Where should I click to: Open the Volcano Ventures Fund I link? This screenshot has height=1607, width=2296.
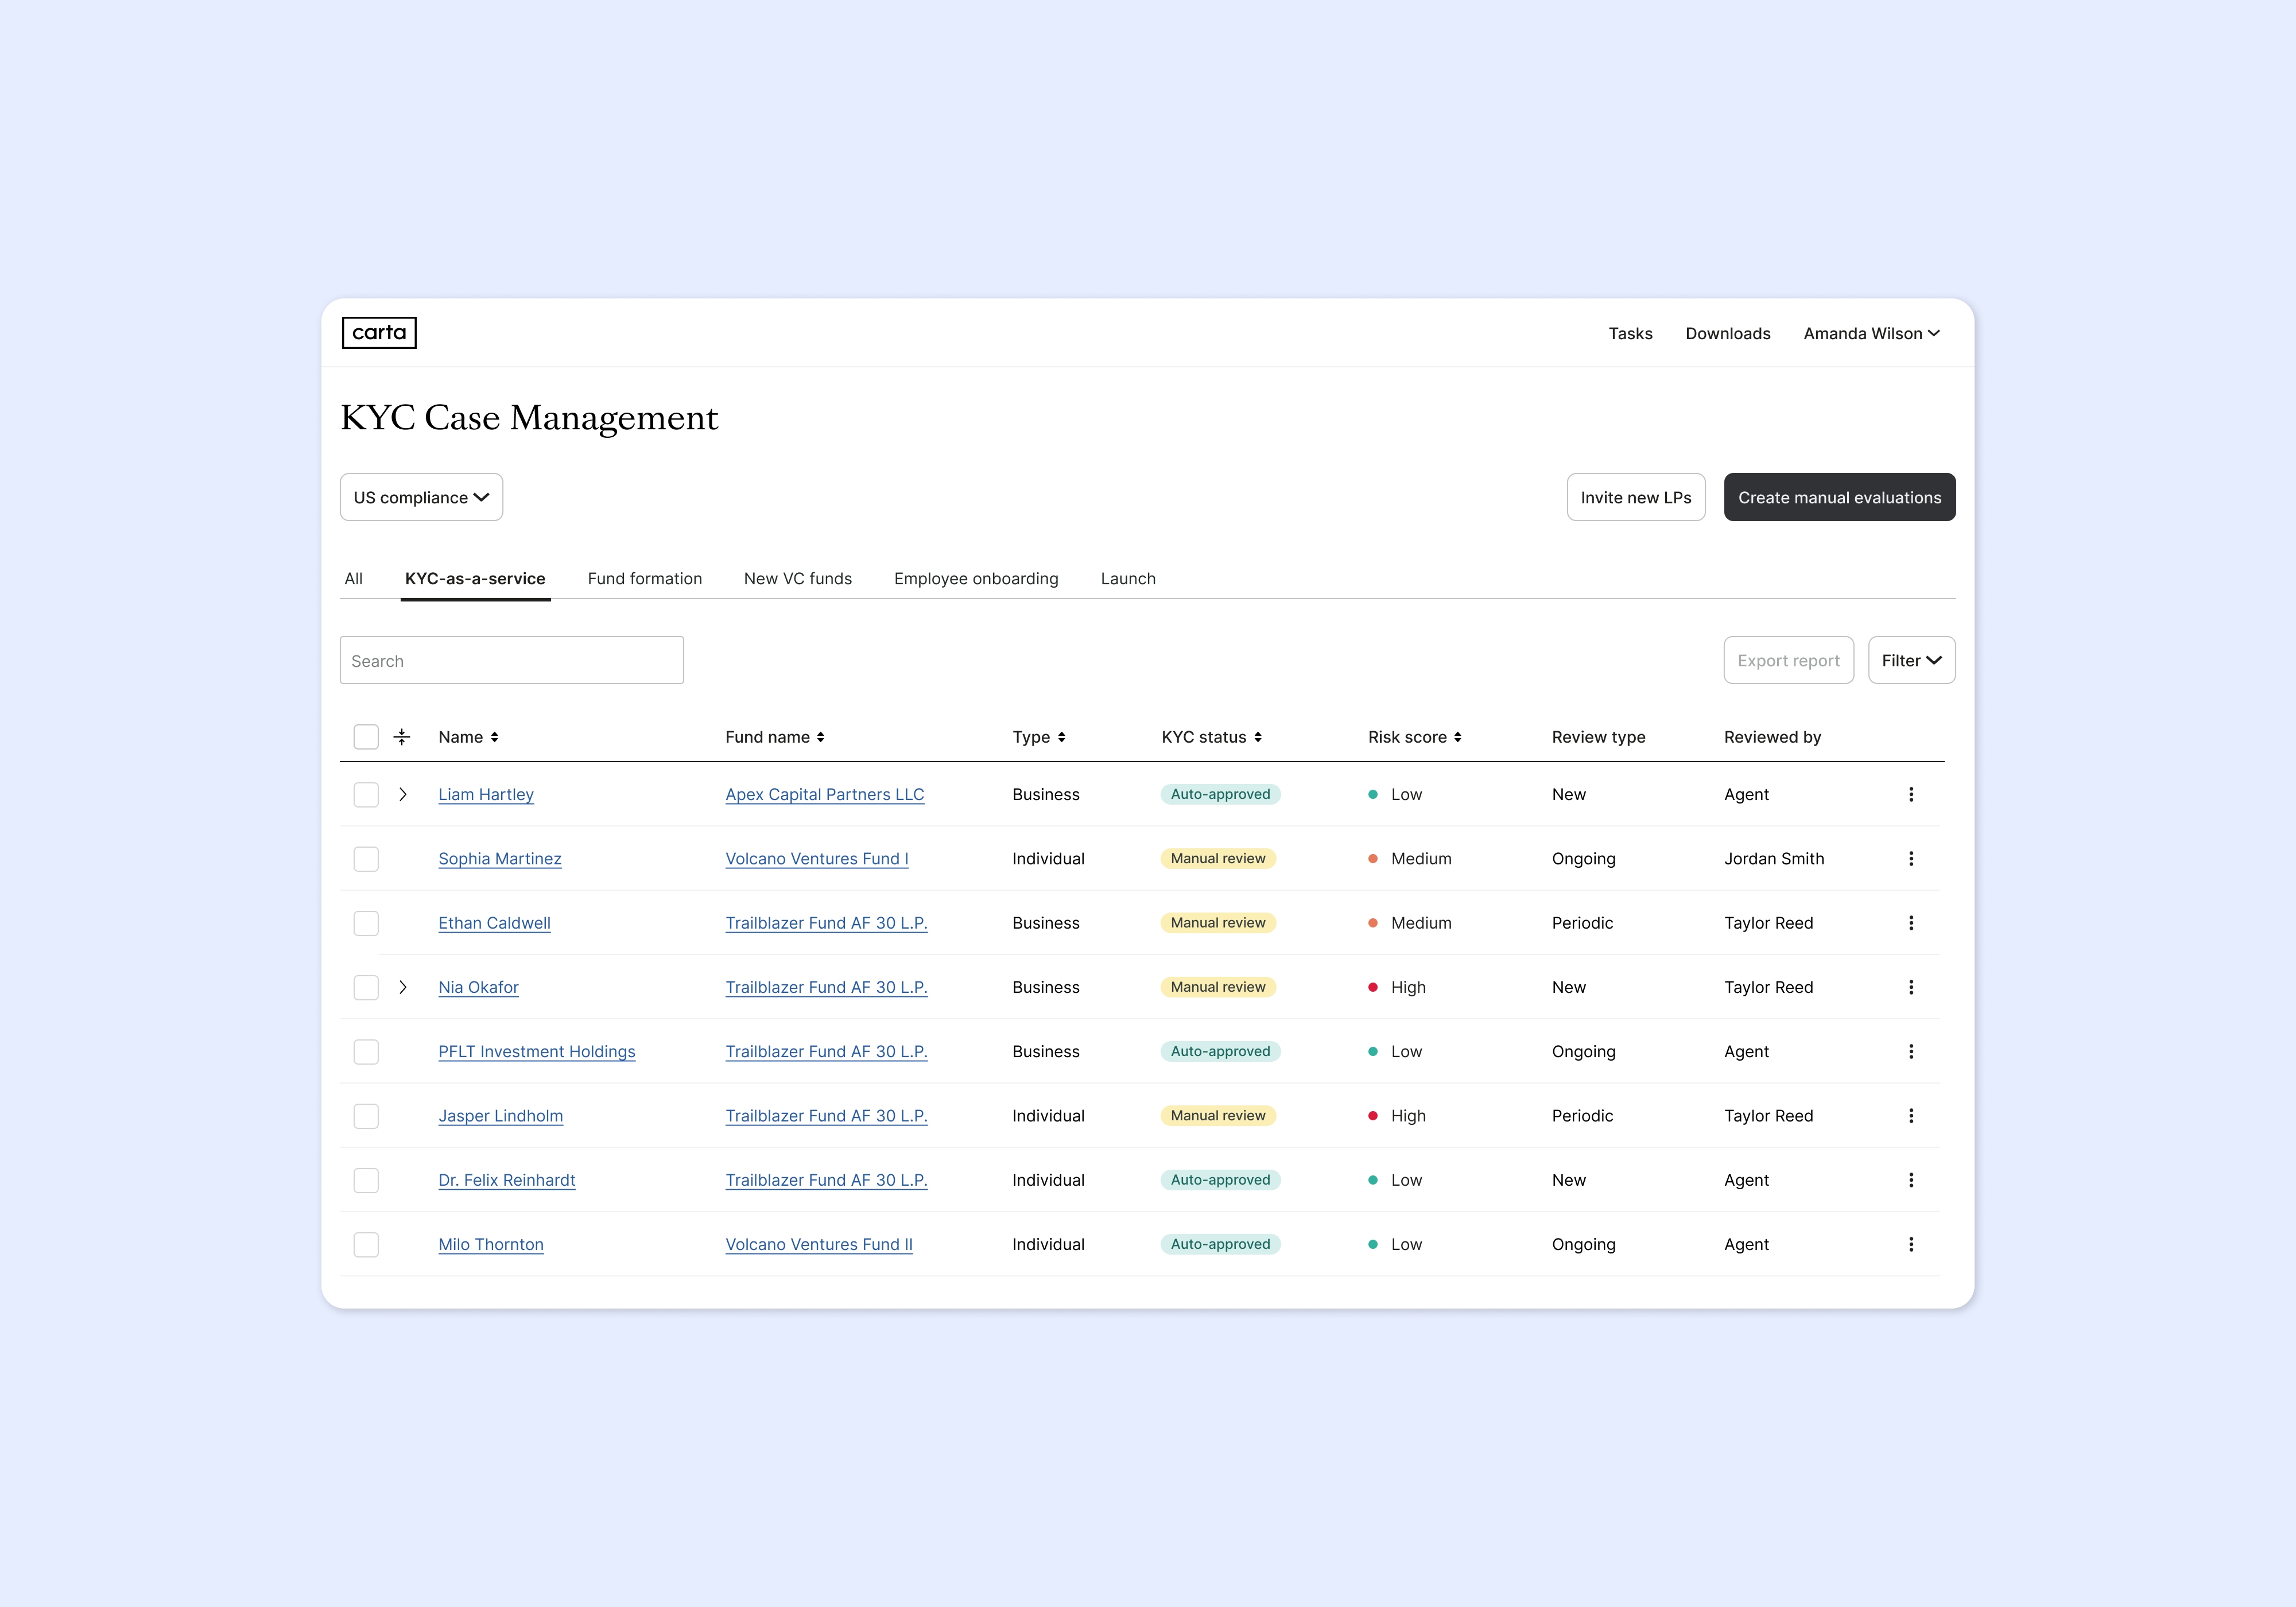pyautogui.click(x=817, y=858)
